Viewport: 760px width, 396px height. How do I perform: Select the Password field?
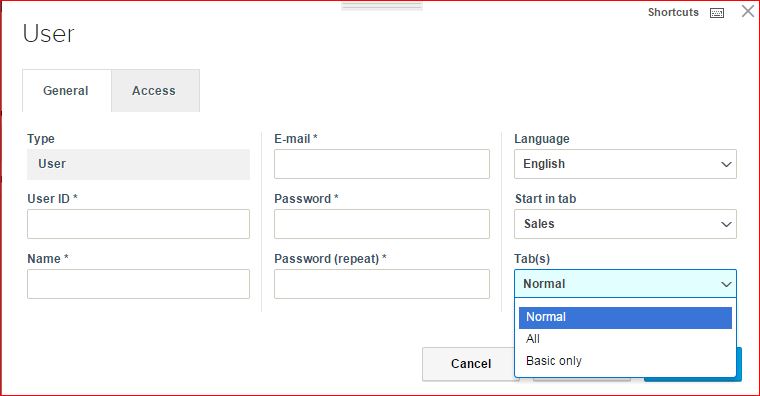[381, 224]
